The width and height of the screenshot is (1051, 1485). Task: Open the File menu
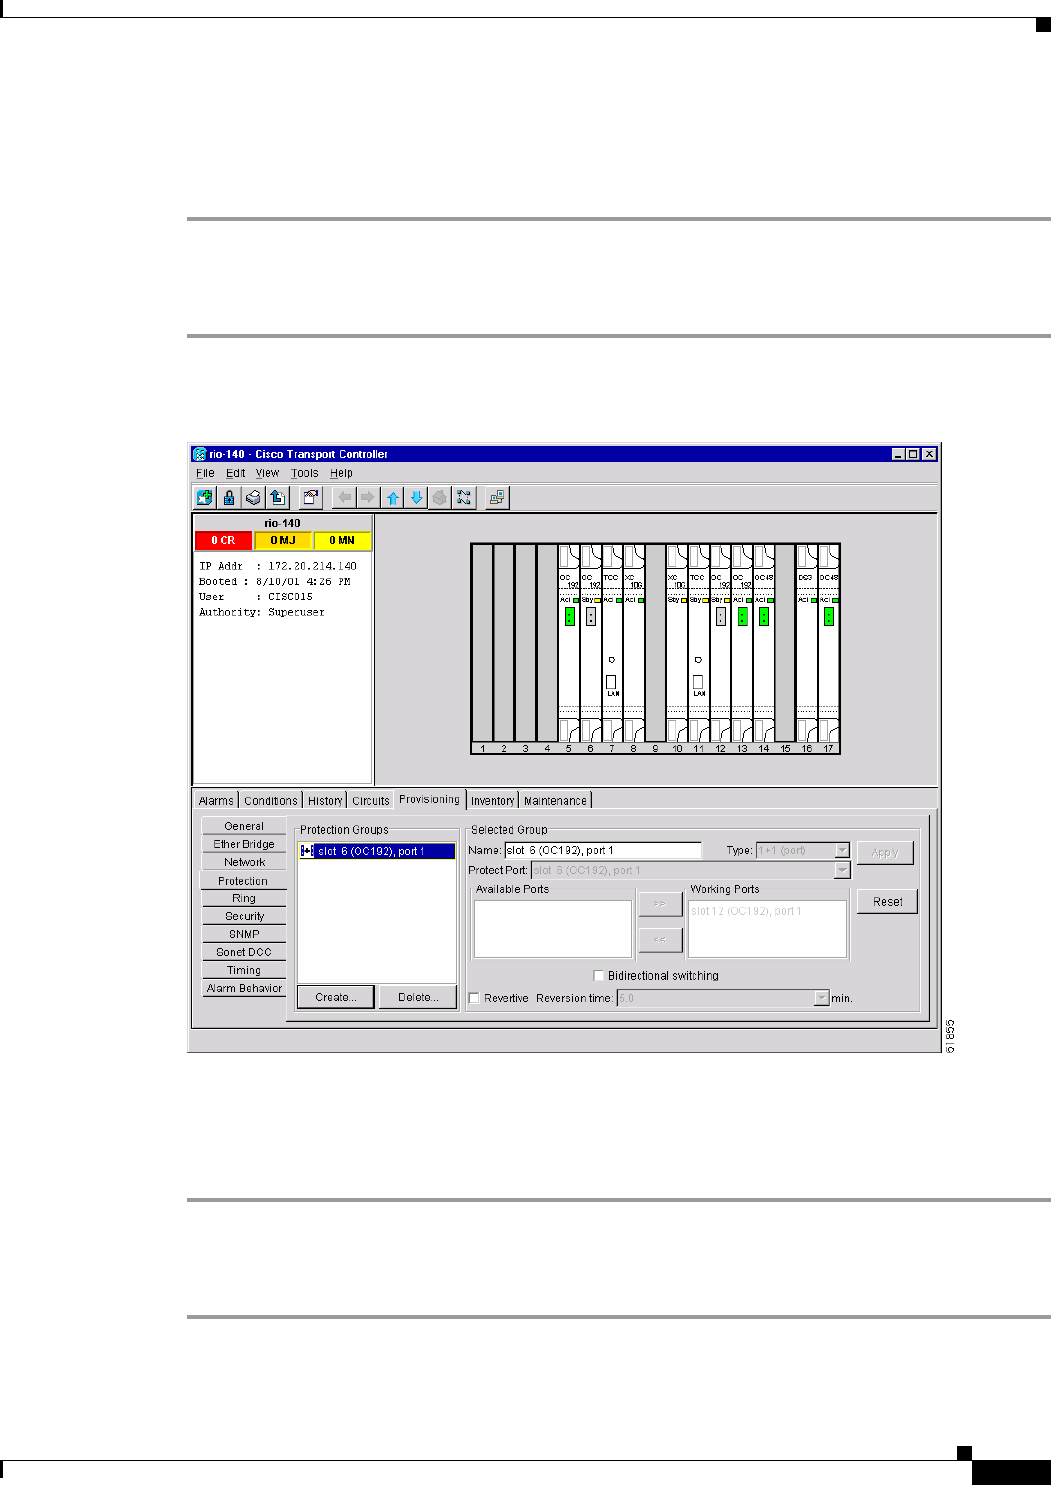(205, 473)
